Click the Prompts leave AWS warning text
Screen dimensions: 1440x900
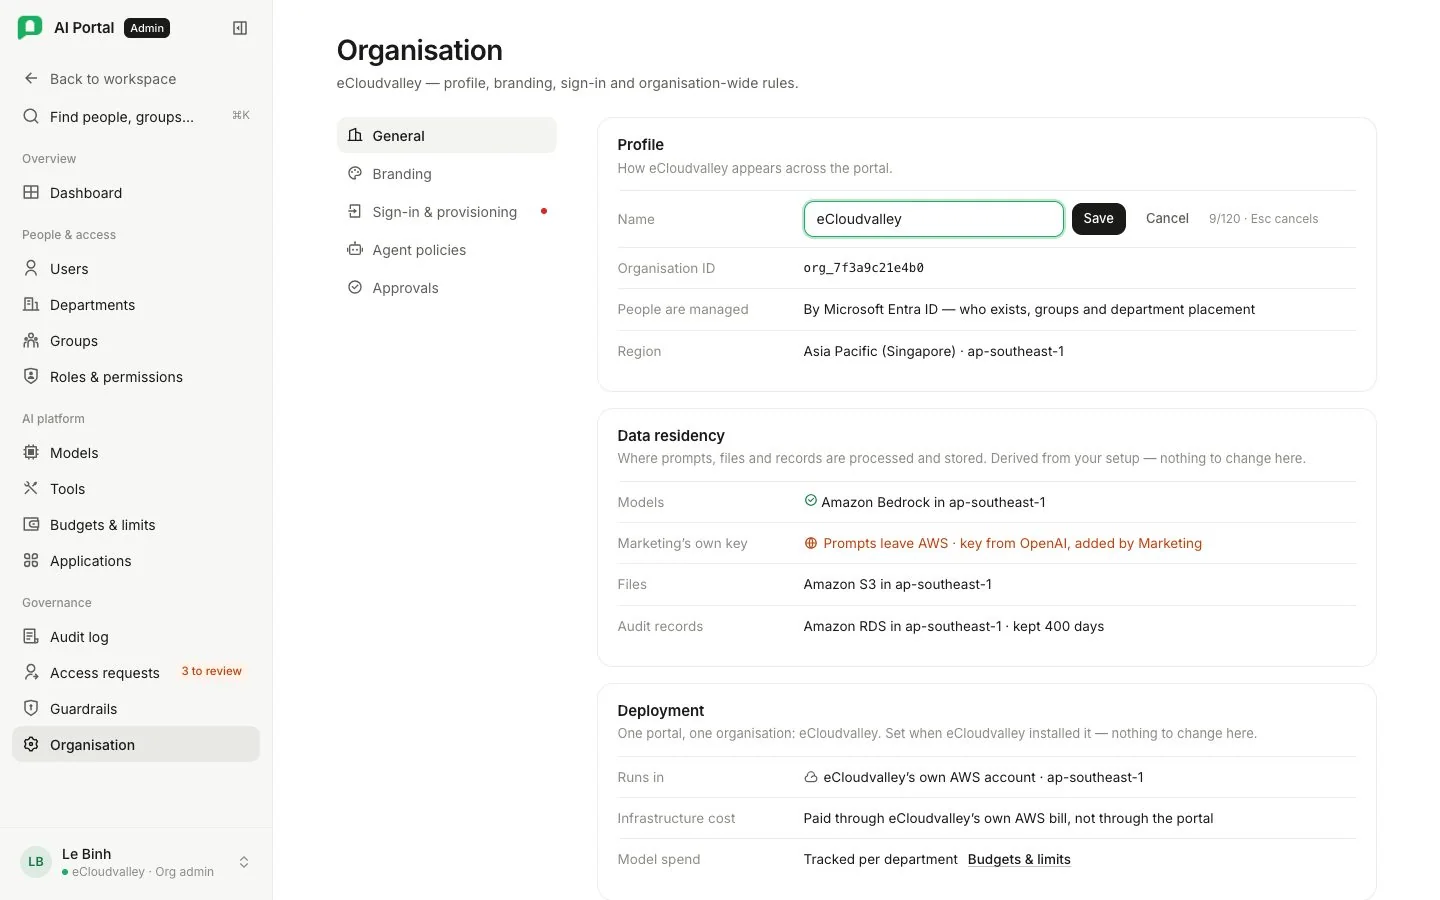[1012, 543]
